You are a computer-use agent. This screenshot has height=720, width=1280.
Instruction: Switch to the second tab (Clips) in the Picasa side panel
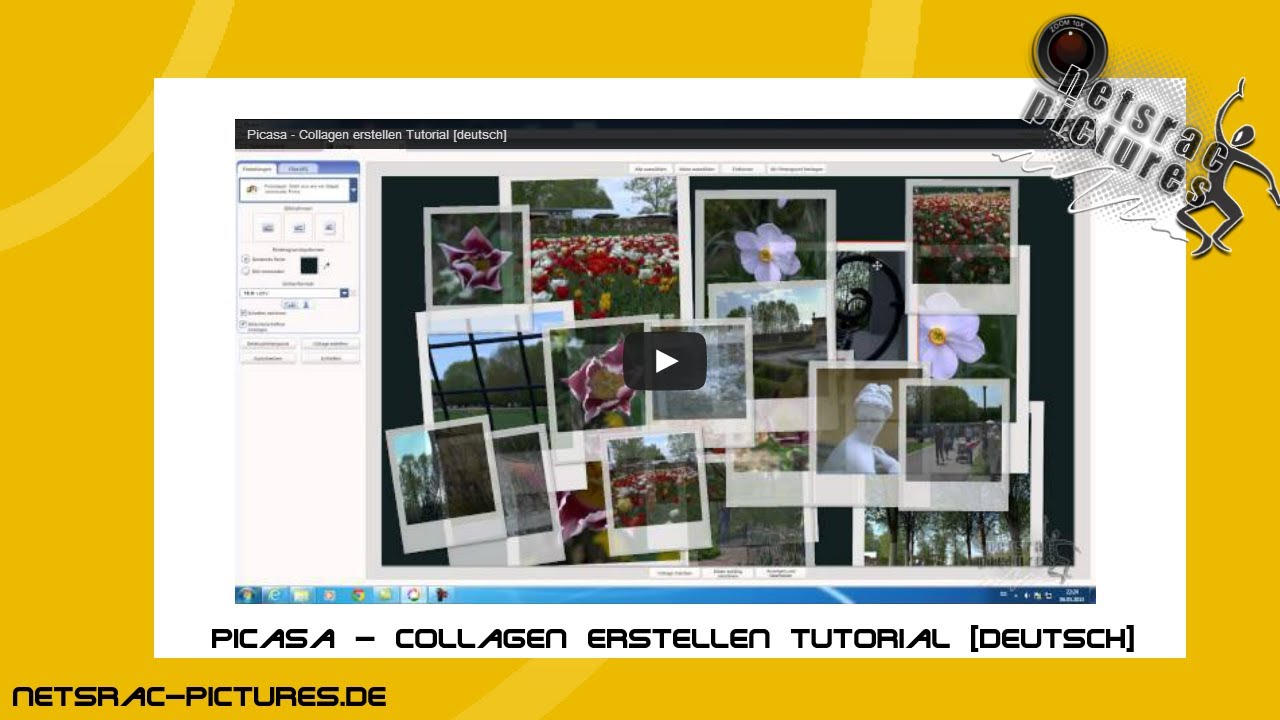tap(298, 169)
